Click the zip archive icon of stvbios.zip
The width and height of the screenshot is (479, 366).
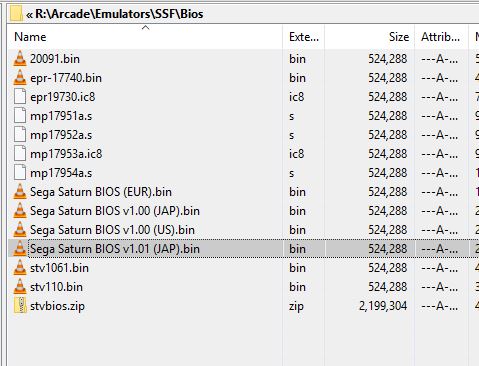pyautogui.click(x=20, y=306)
